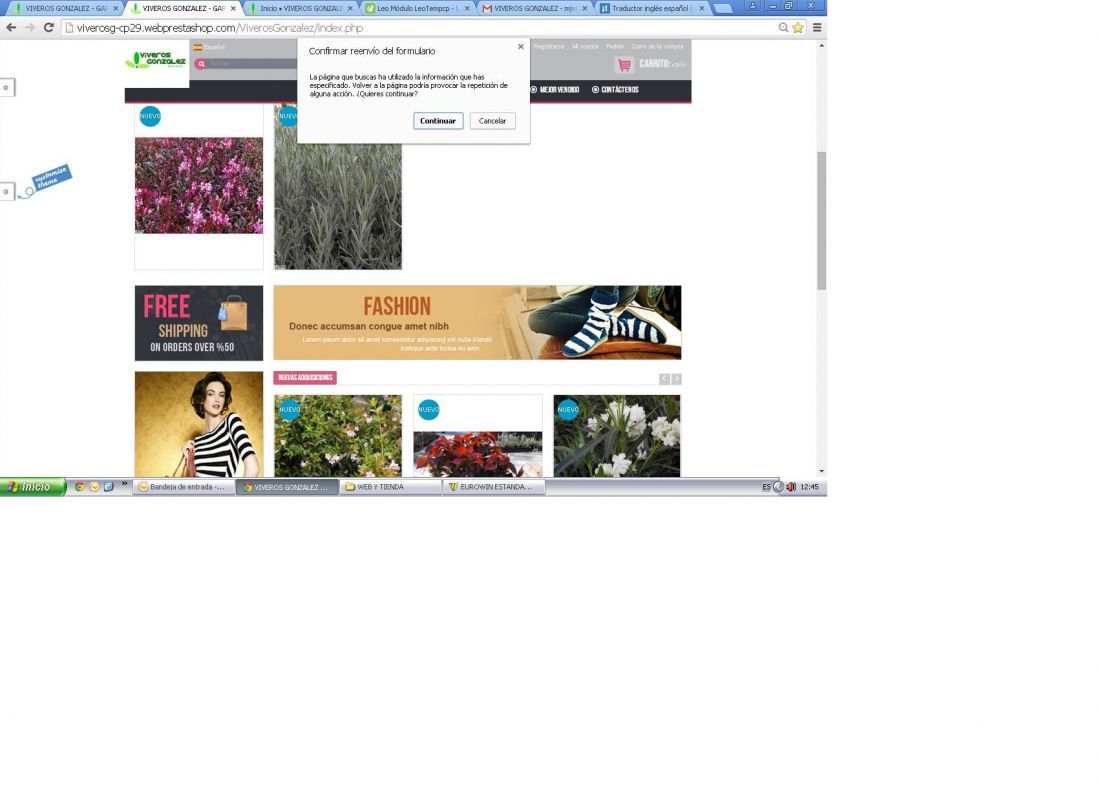The image size is (1100, 799).
Task: Click the page scrollbar down arrow
Action: click(821, 471)
